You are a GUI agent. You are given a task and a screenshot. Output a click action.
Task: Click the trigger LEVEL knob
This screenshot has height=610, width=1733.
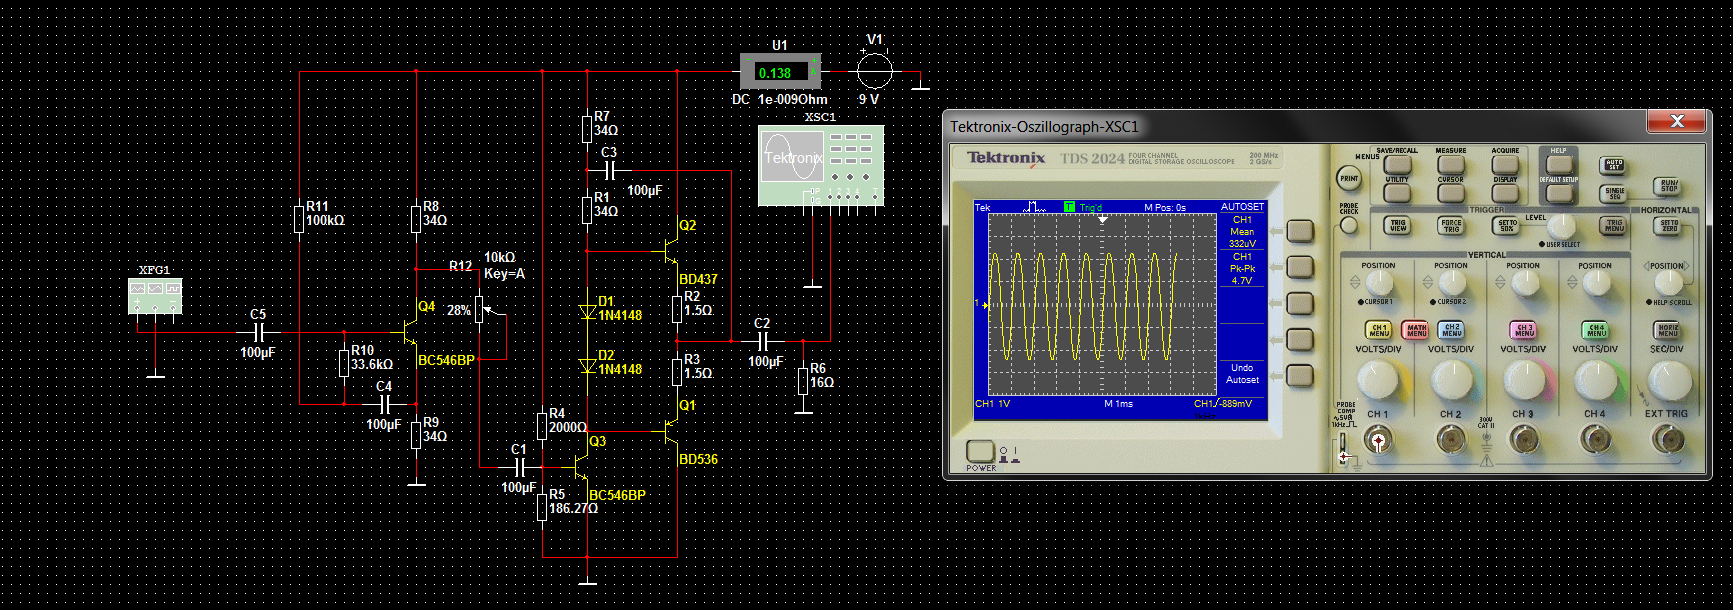(1562, 228)
